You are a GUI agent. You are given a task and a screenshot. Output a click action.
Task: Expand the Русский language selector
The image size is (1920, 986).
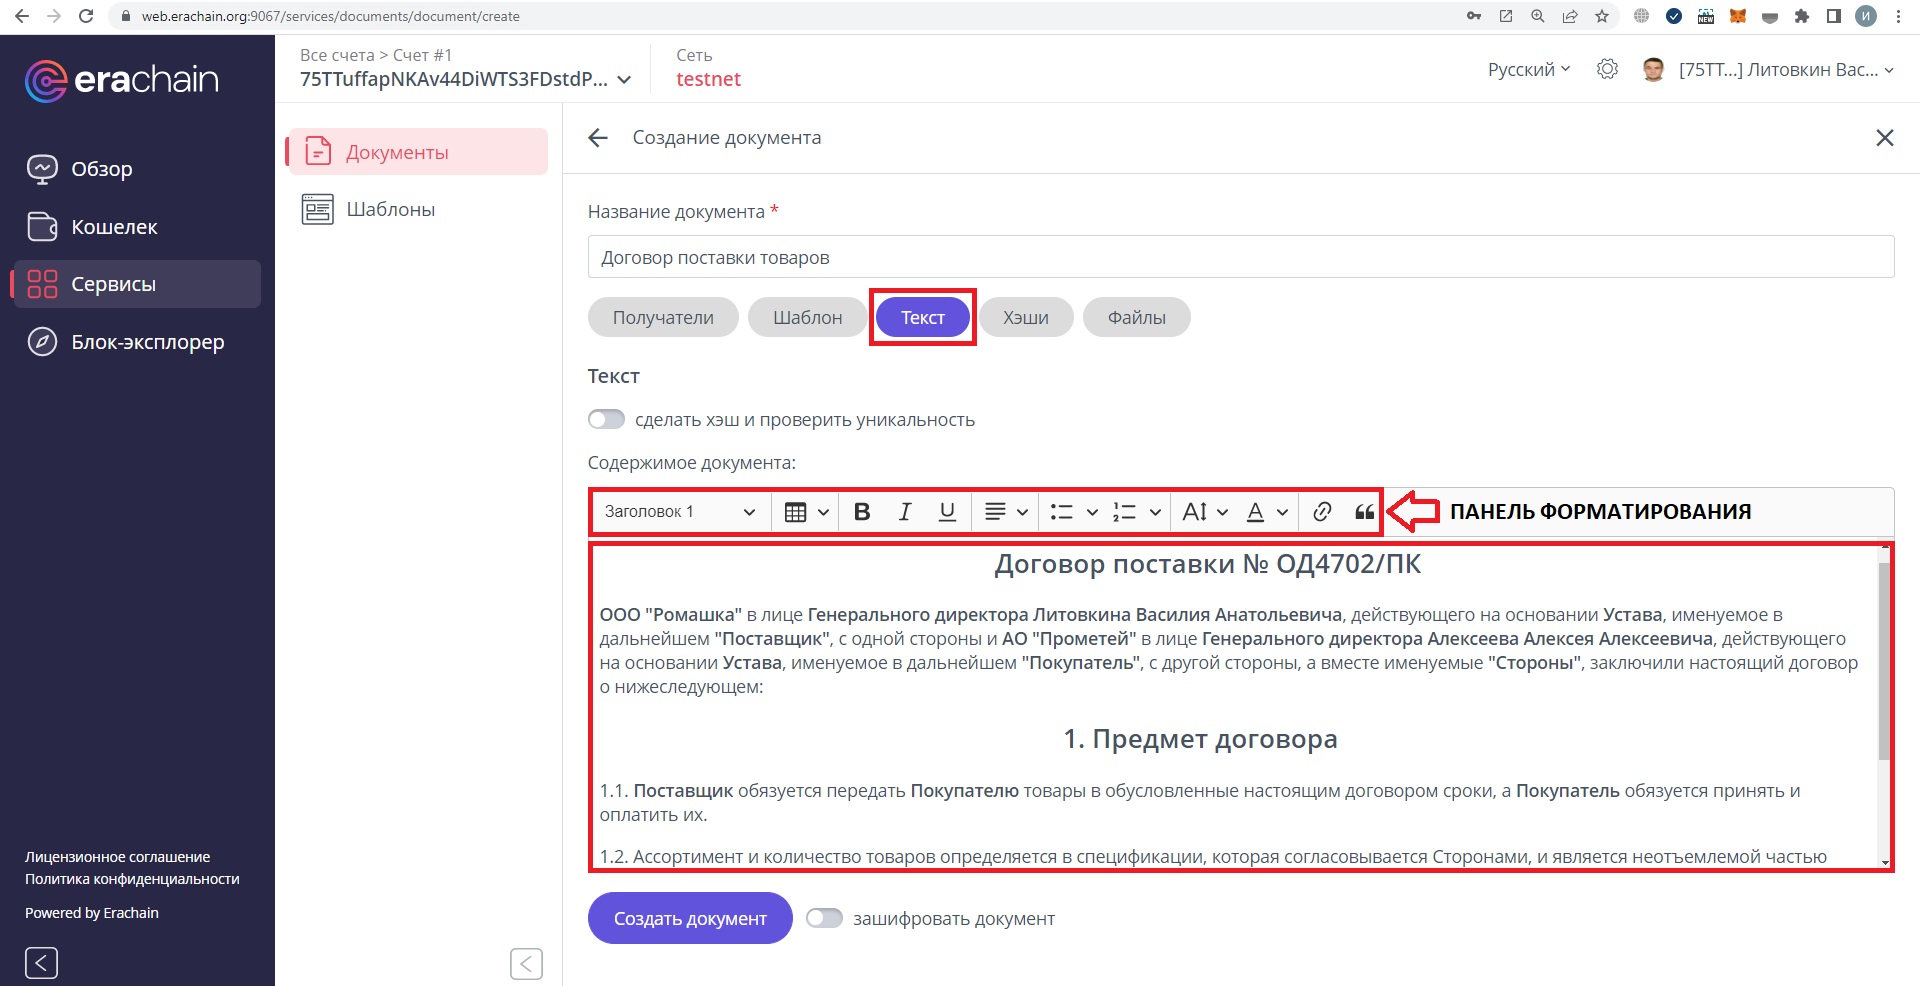click(x=1527, y=69)
